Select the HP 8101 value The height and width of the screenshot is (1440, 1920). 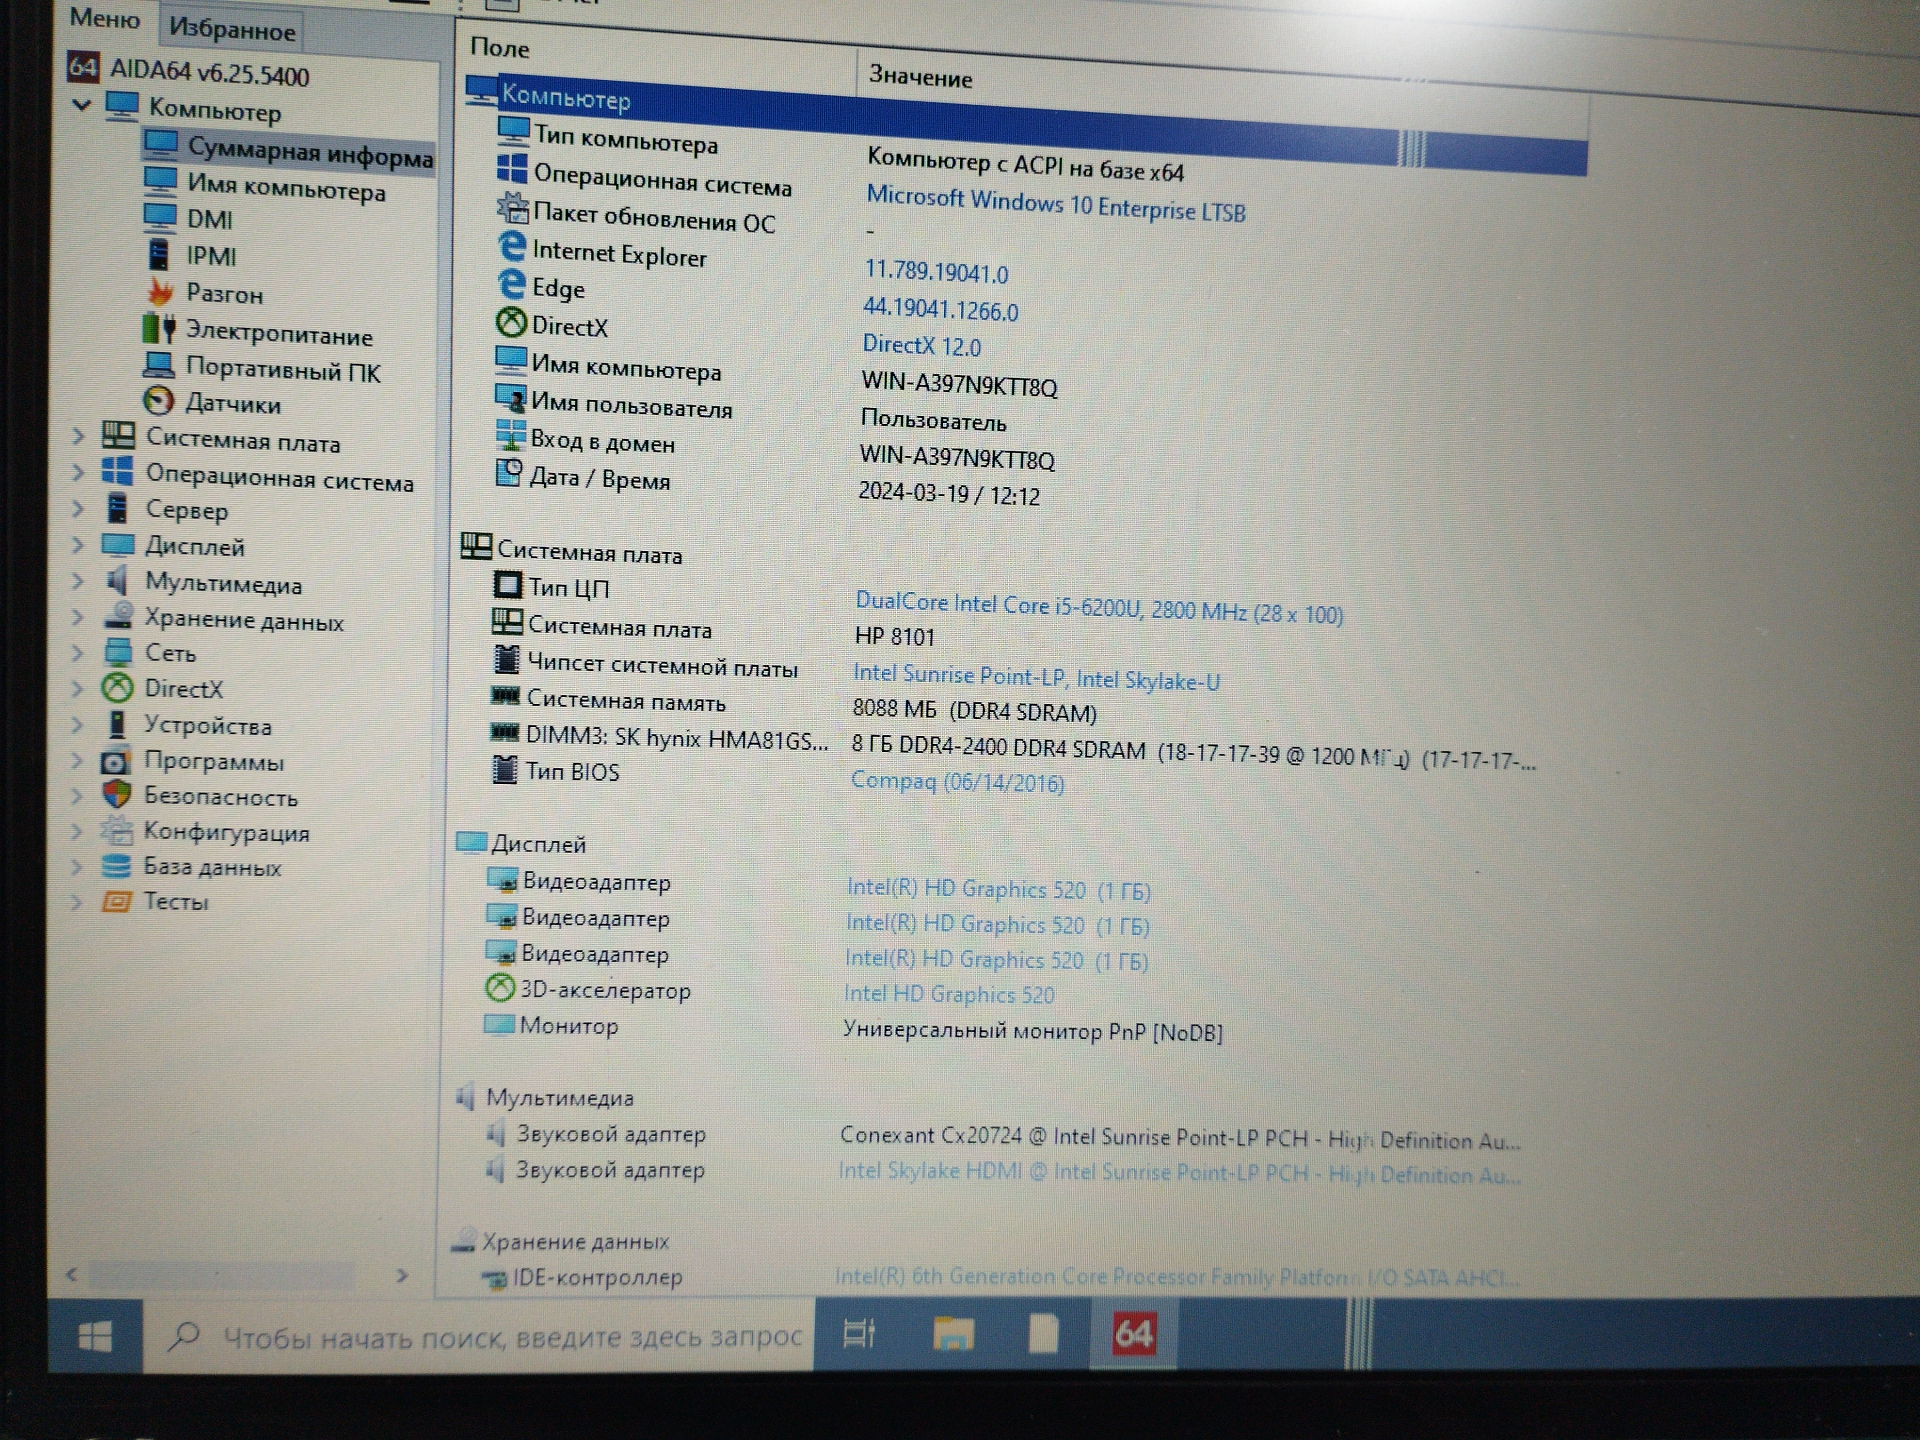point(894,637)
